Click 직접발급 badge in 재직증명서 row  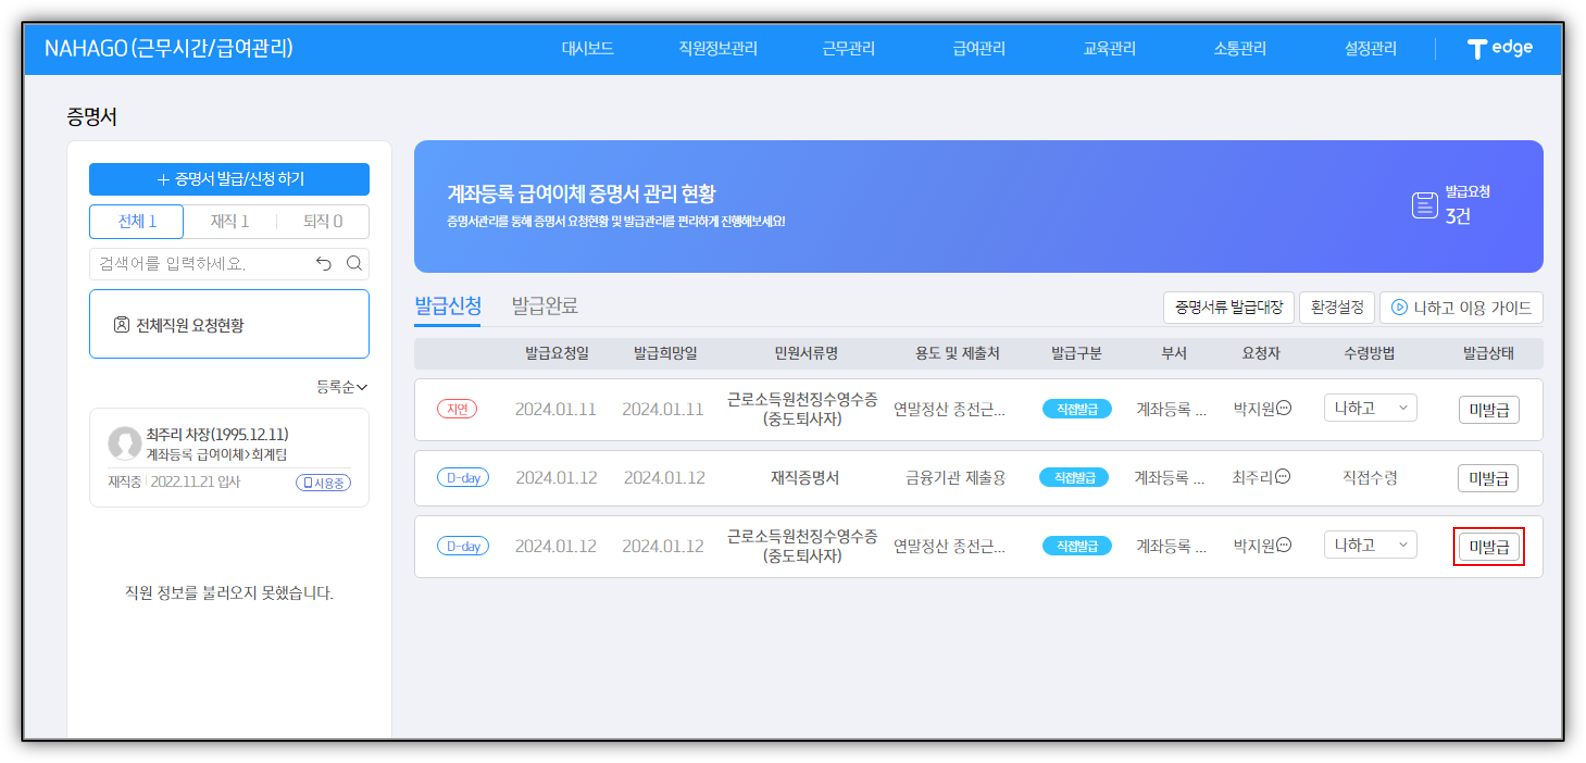point(1075,478)
